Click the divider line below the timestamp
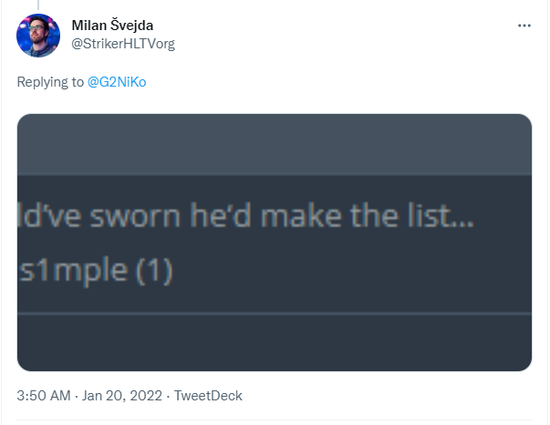 click(x=274, y=419)
